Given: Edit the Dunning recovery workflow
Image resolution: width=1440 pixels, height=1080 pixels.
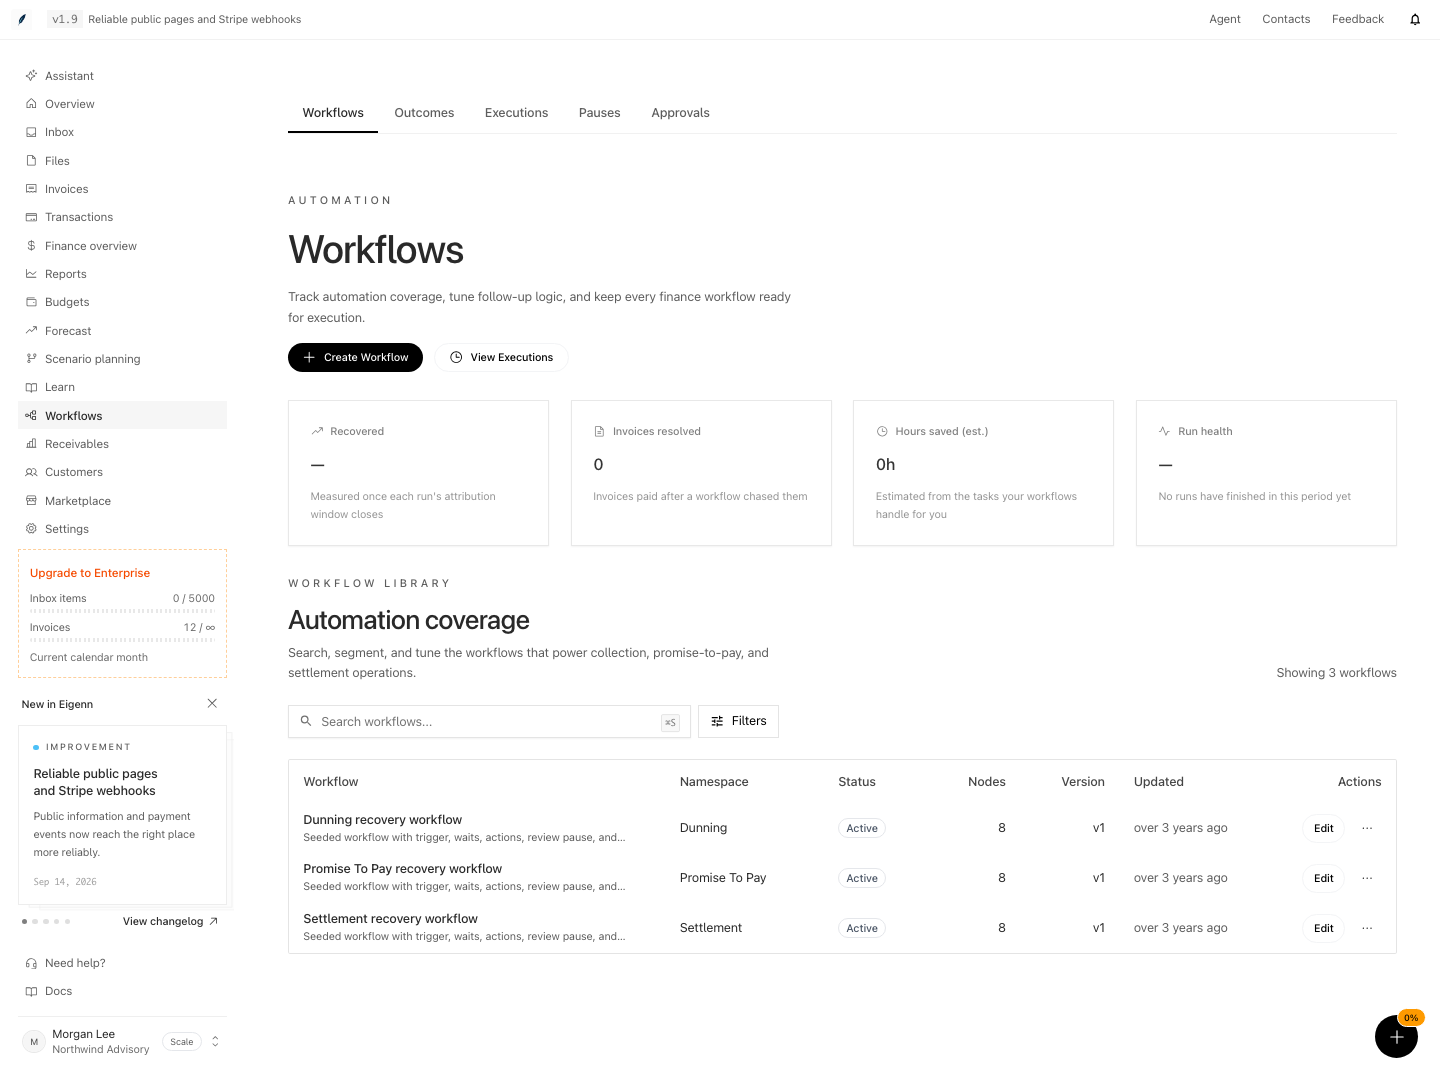Looking at the screenshot, I should [1323, 828].
